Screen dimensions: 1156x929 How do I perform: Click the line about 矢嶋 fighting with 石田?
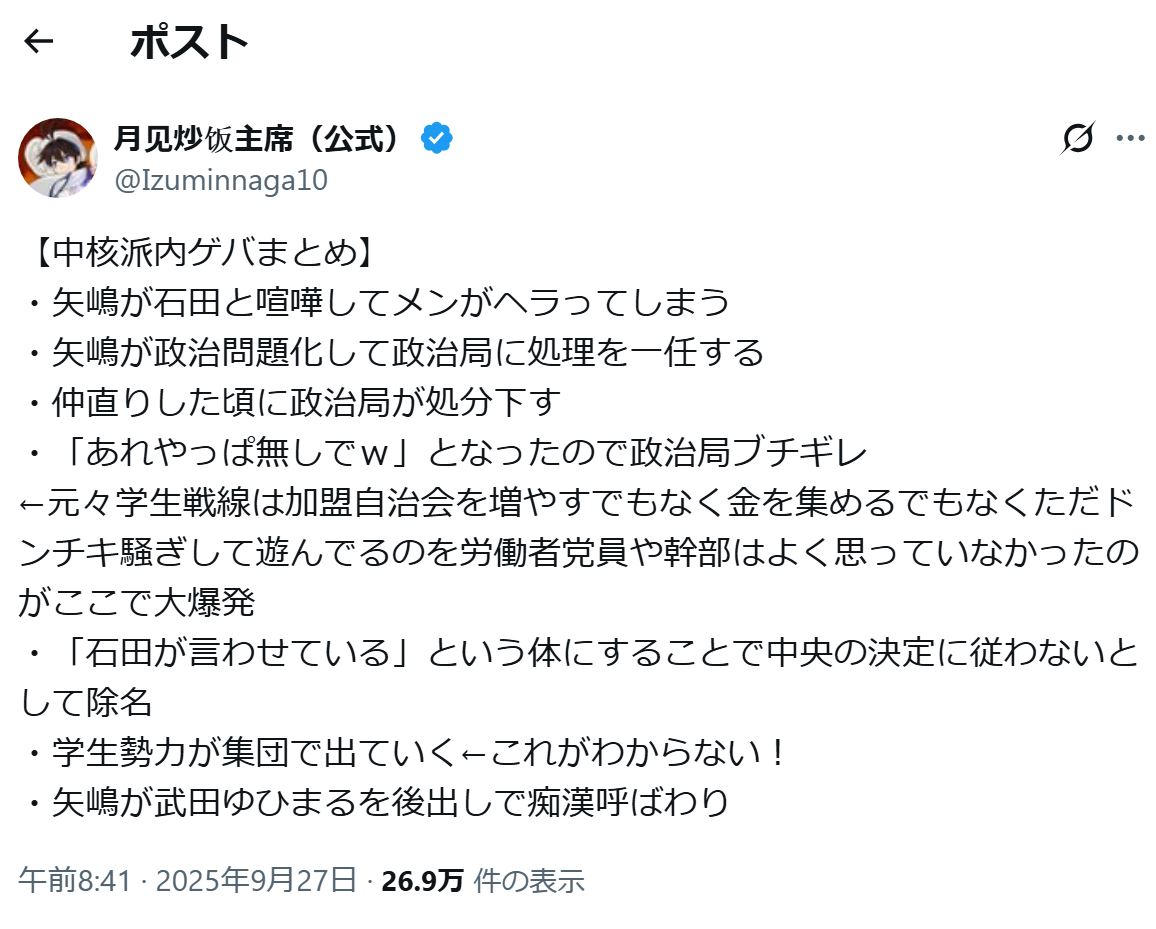378,302
